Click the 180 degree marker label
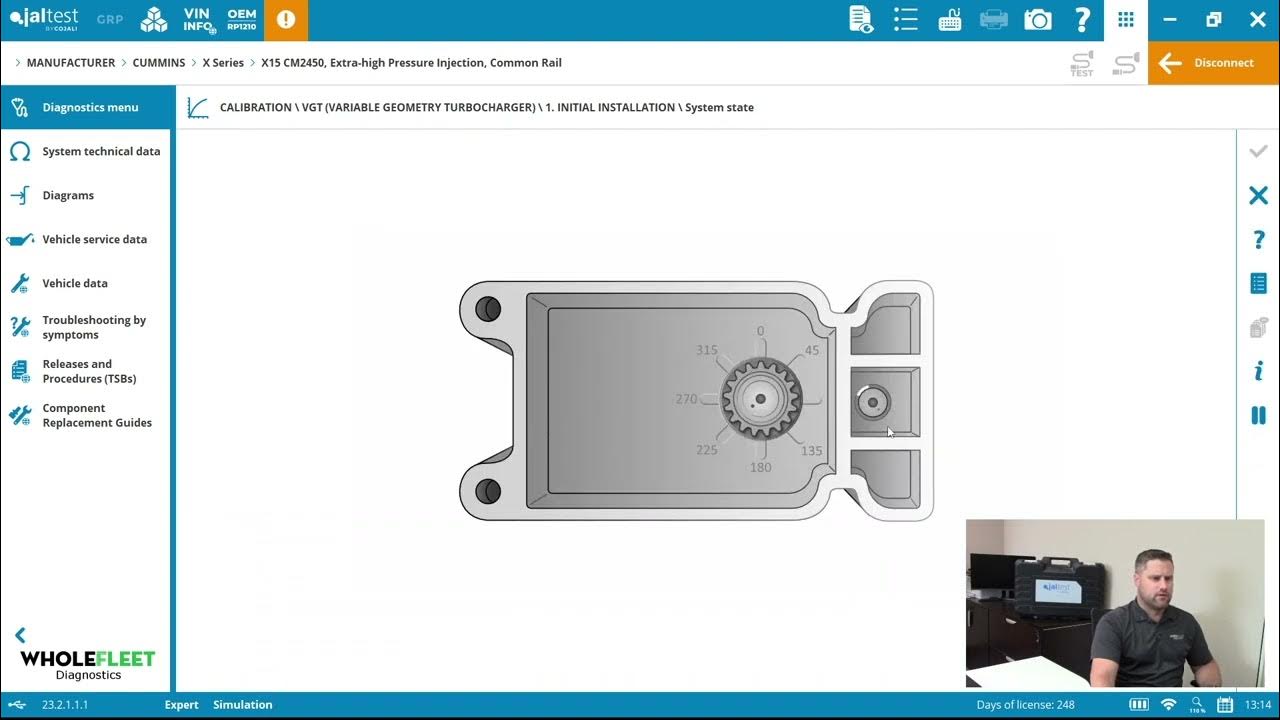 click(x=761, y=467)
